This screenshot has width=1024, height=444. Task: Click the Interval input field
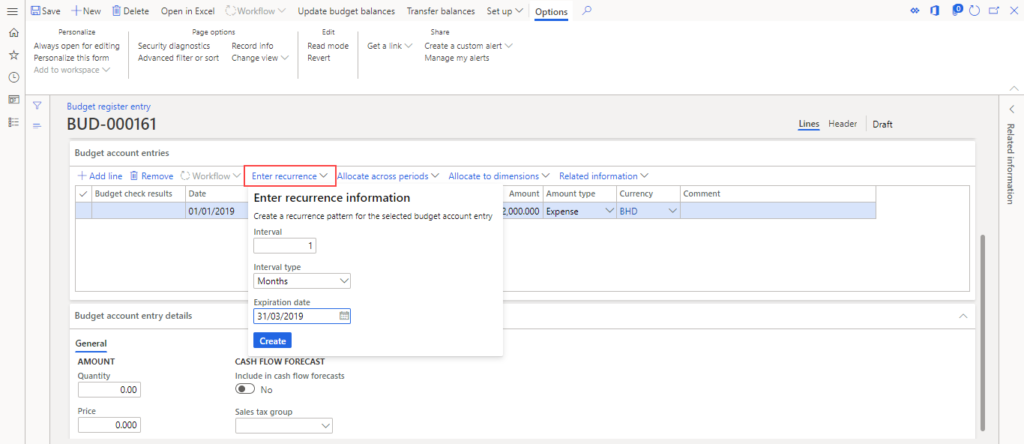click(x=285, y=246)
